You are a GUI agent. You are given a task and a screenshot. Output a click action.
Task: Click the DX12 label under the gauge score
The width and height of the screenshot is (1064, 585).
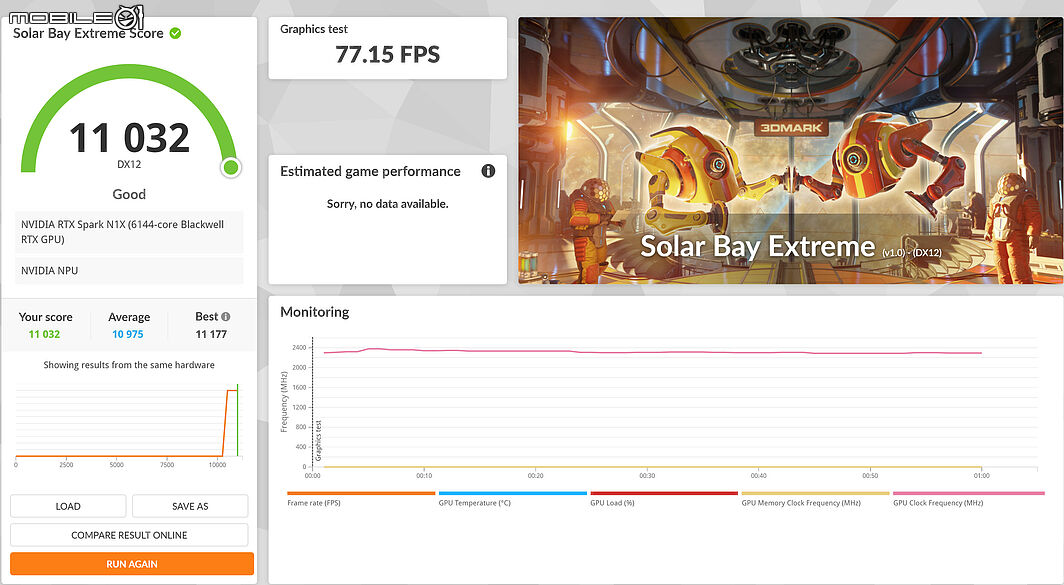point(129,164)
